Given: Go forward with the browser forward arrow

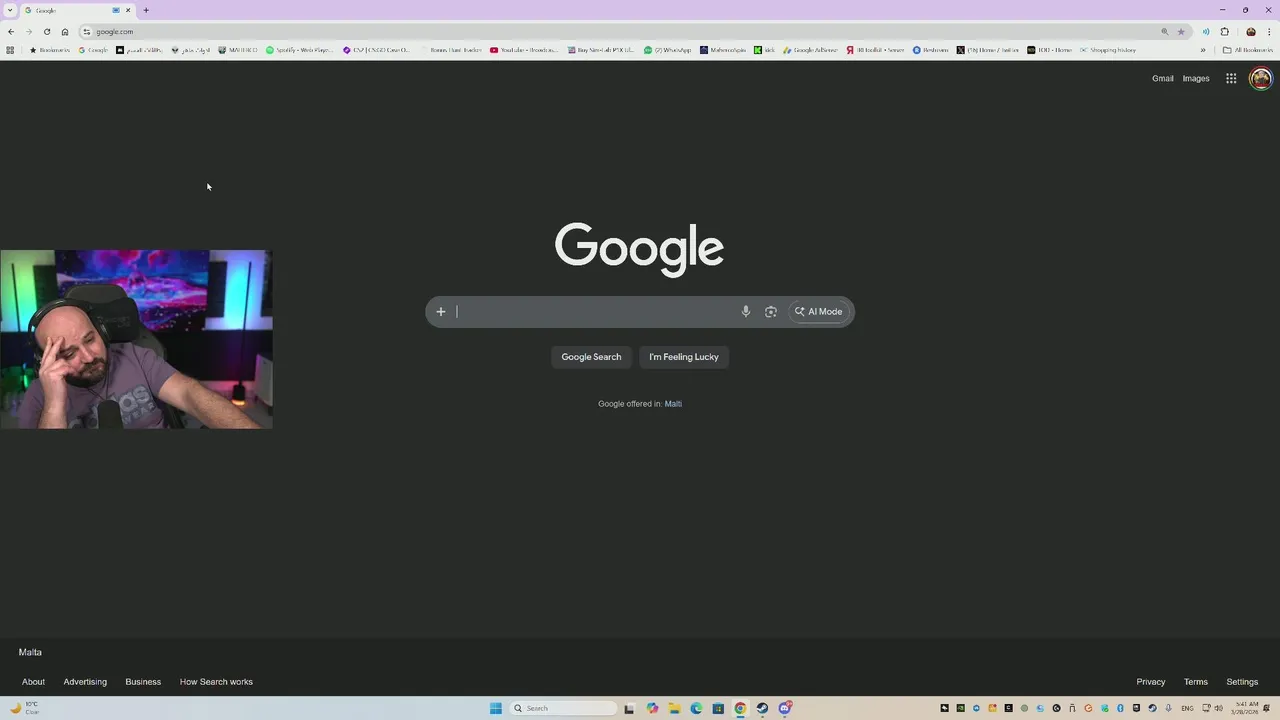Looking at the screenshot, I should (x=29, y=31).
